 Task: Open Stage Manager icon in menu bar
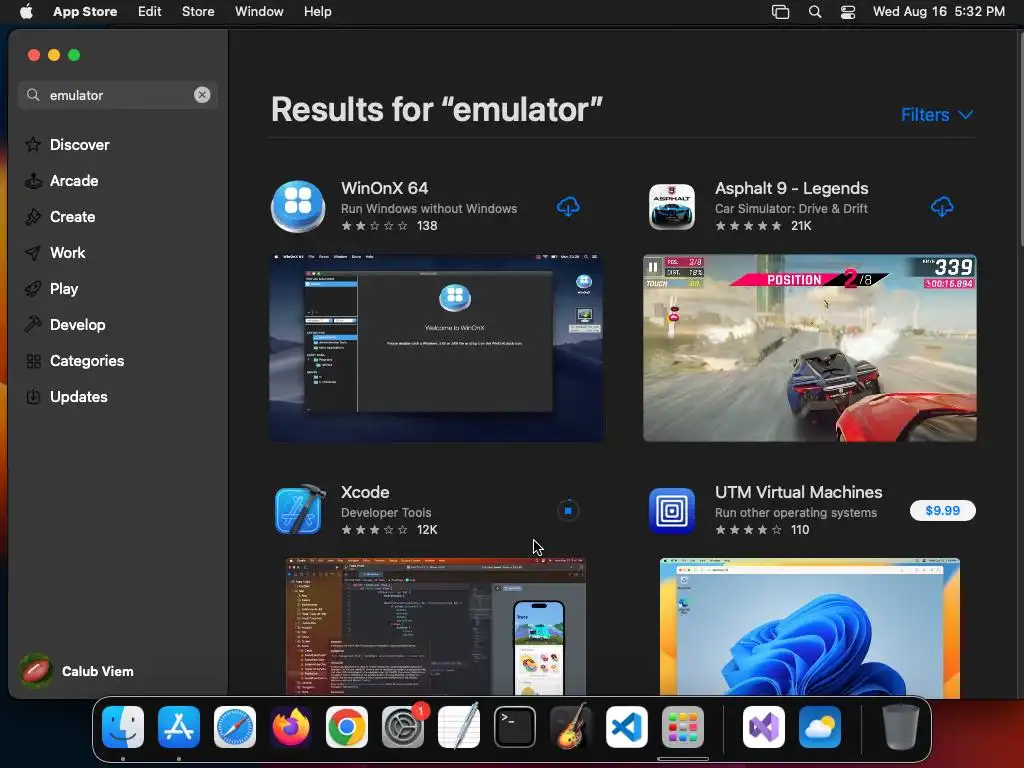[780, 11]
